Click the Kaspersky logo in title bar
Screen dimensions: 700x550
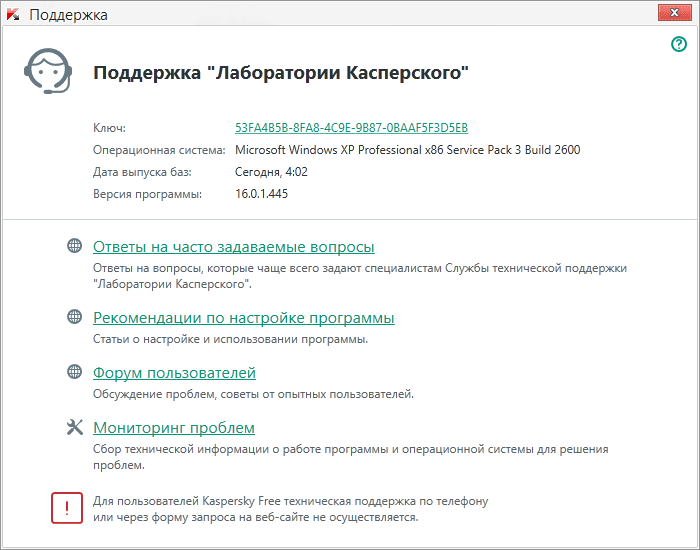[13, 15]
